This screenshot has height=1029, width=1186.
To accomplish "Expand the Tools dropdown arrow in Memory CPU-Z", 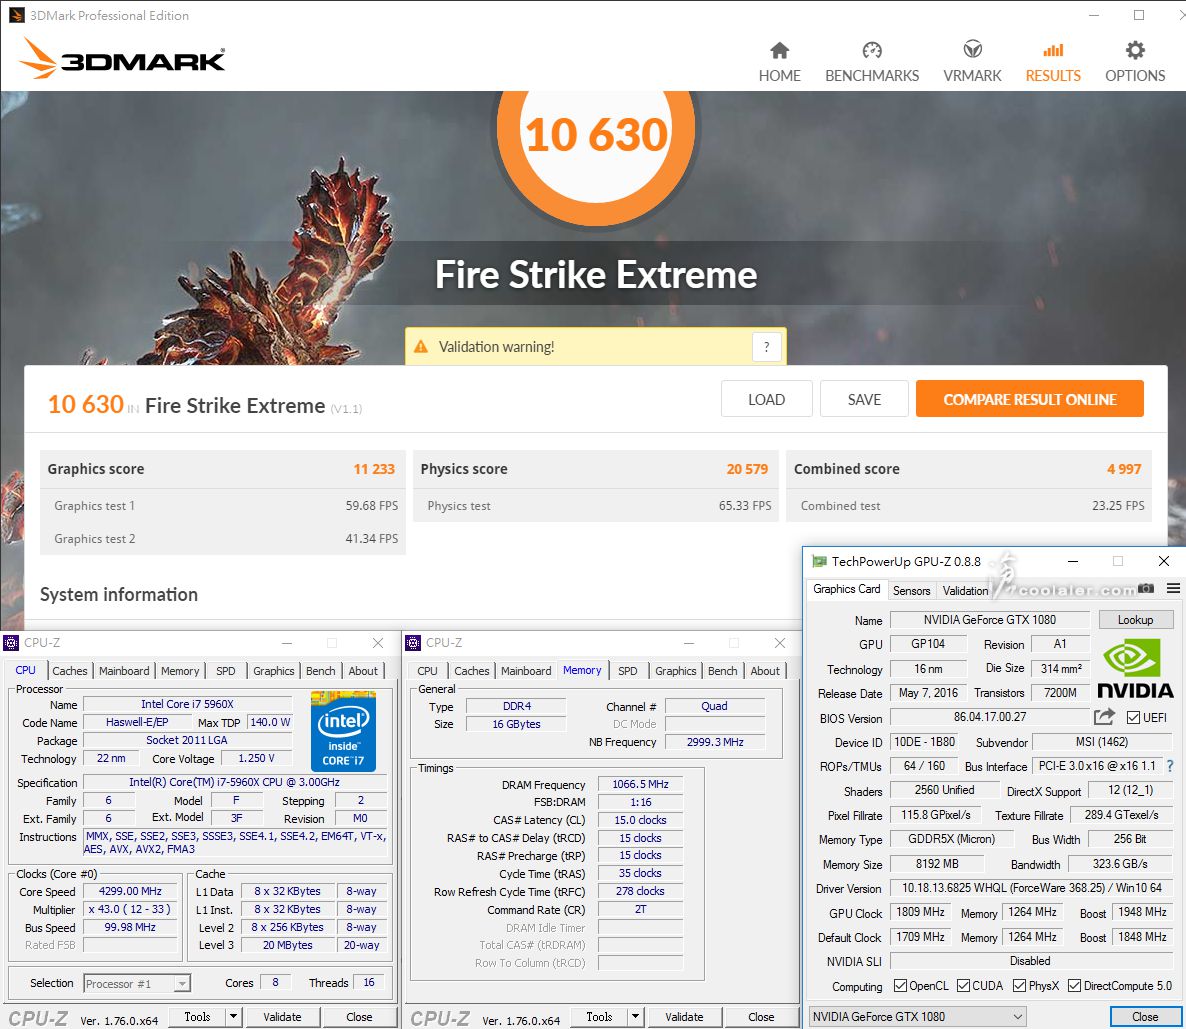I will (635, 1016).
